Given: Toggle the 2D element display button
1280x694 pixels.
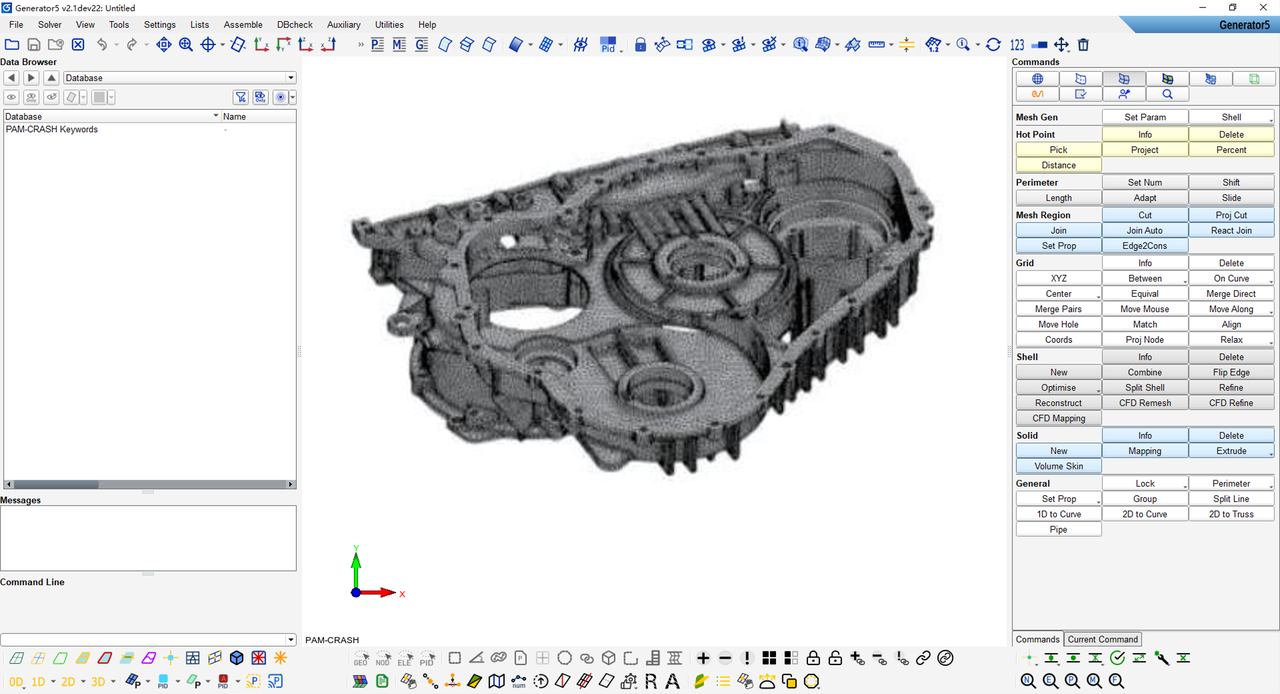Looking at the screenshot, I should click(x=68, y=682).
